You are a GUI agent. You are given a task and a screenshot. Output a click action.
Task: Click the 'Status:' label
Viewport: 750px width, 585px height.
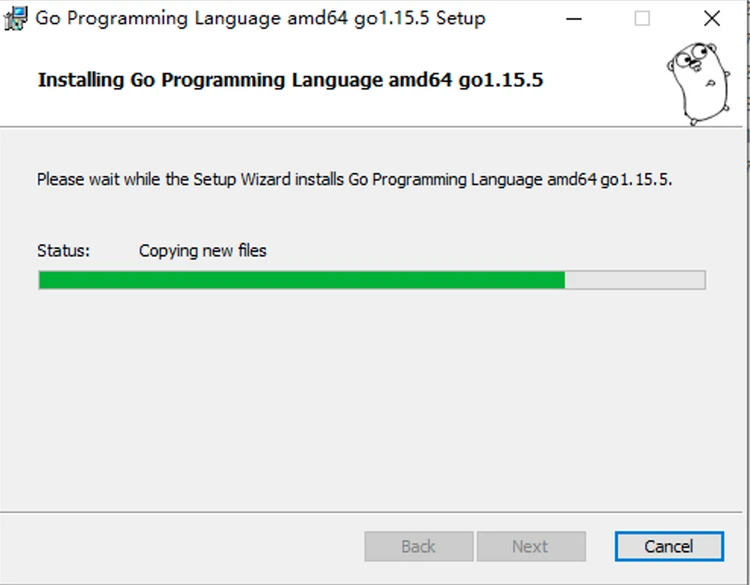pyautogui.click(x=63, y=251)
